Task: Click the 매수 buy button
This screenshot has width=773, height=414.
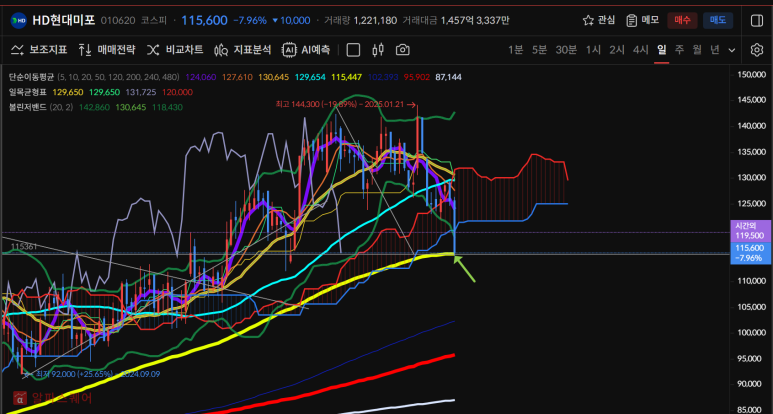Action: point(682,20)
